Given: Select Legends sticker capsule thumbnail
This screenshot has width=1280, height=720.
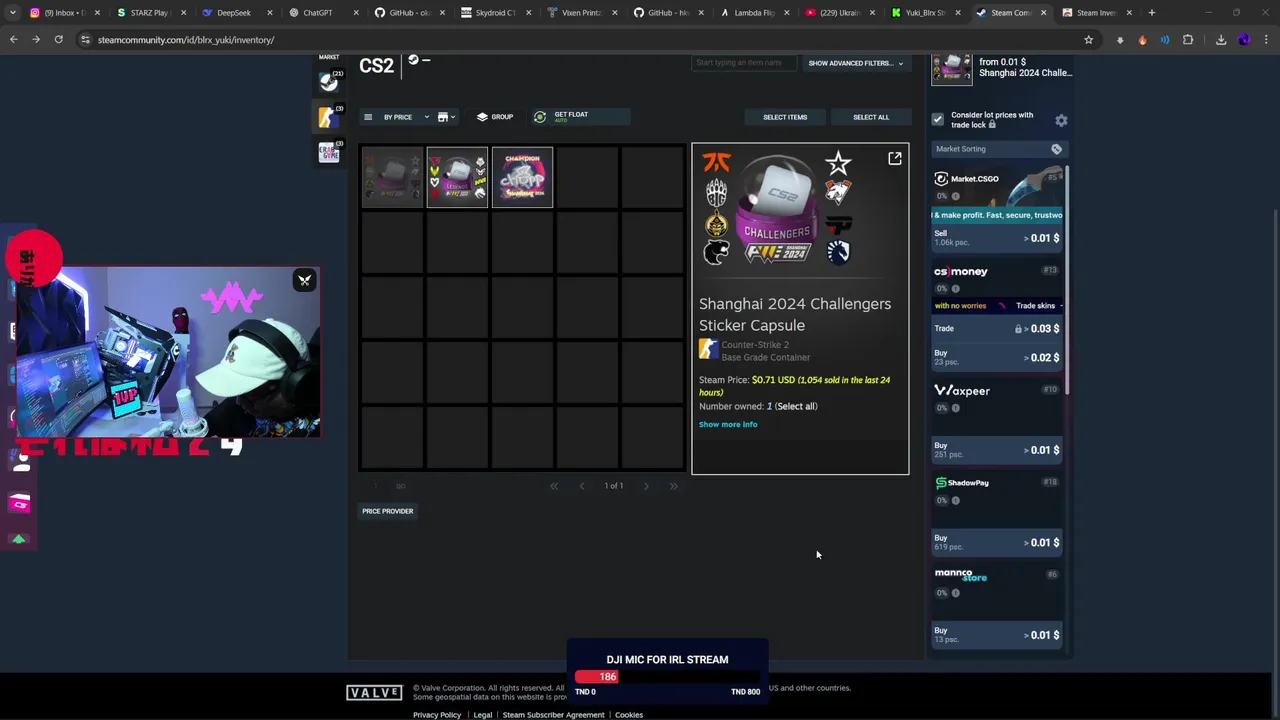Looking at the screenshot, I should [457, 177].
